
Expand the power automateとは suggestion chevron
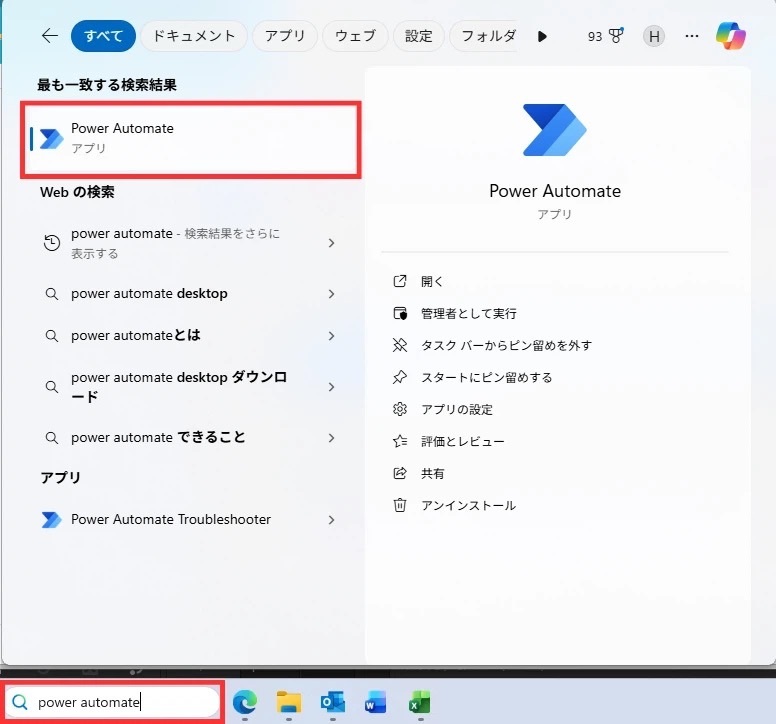coord(331,336)
